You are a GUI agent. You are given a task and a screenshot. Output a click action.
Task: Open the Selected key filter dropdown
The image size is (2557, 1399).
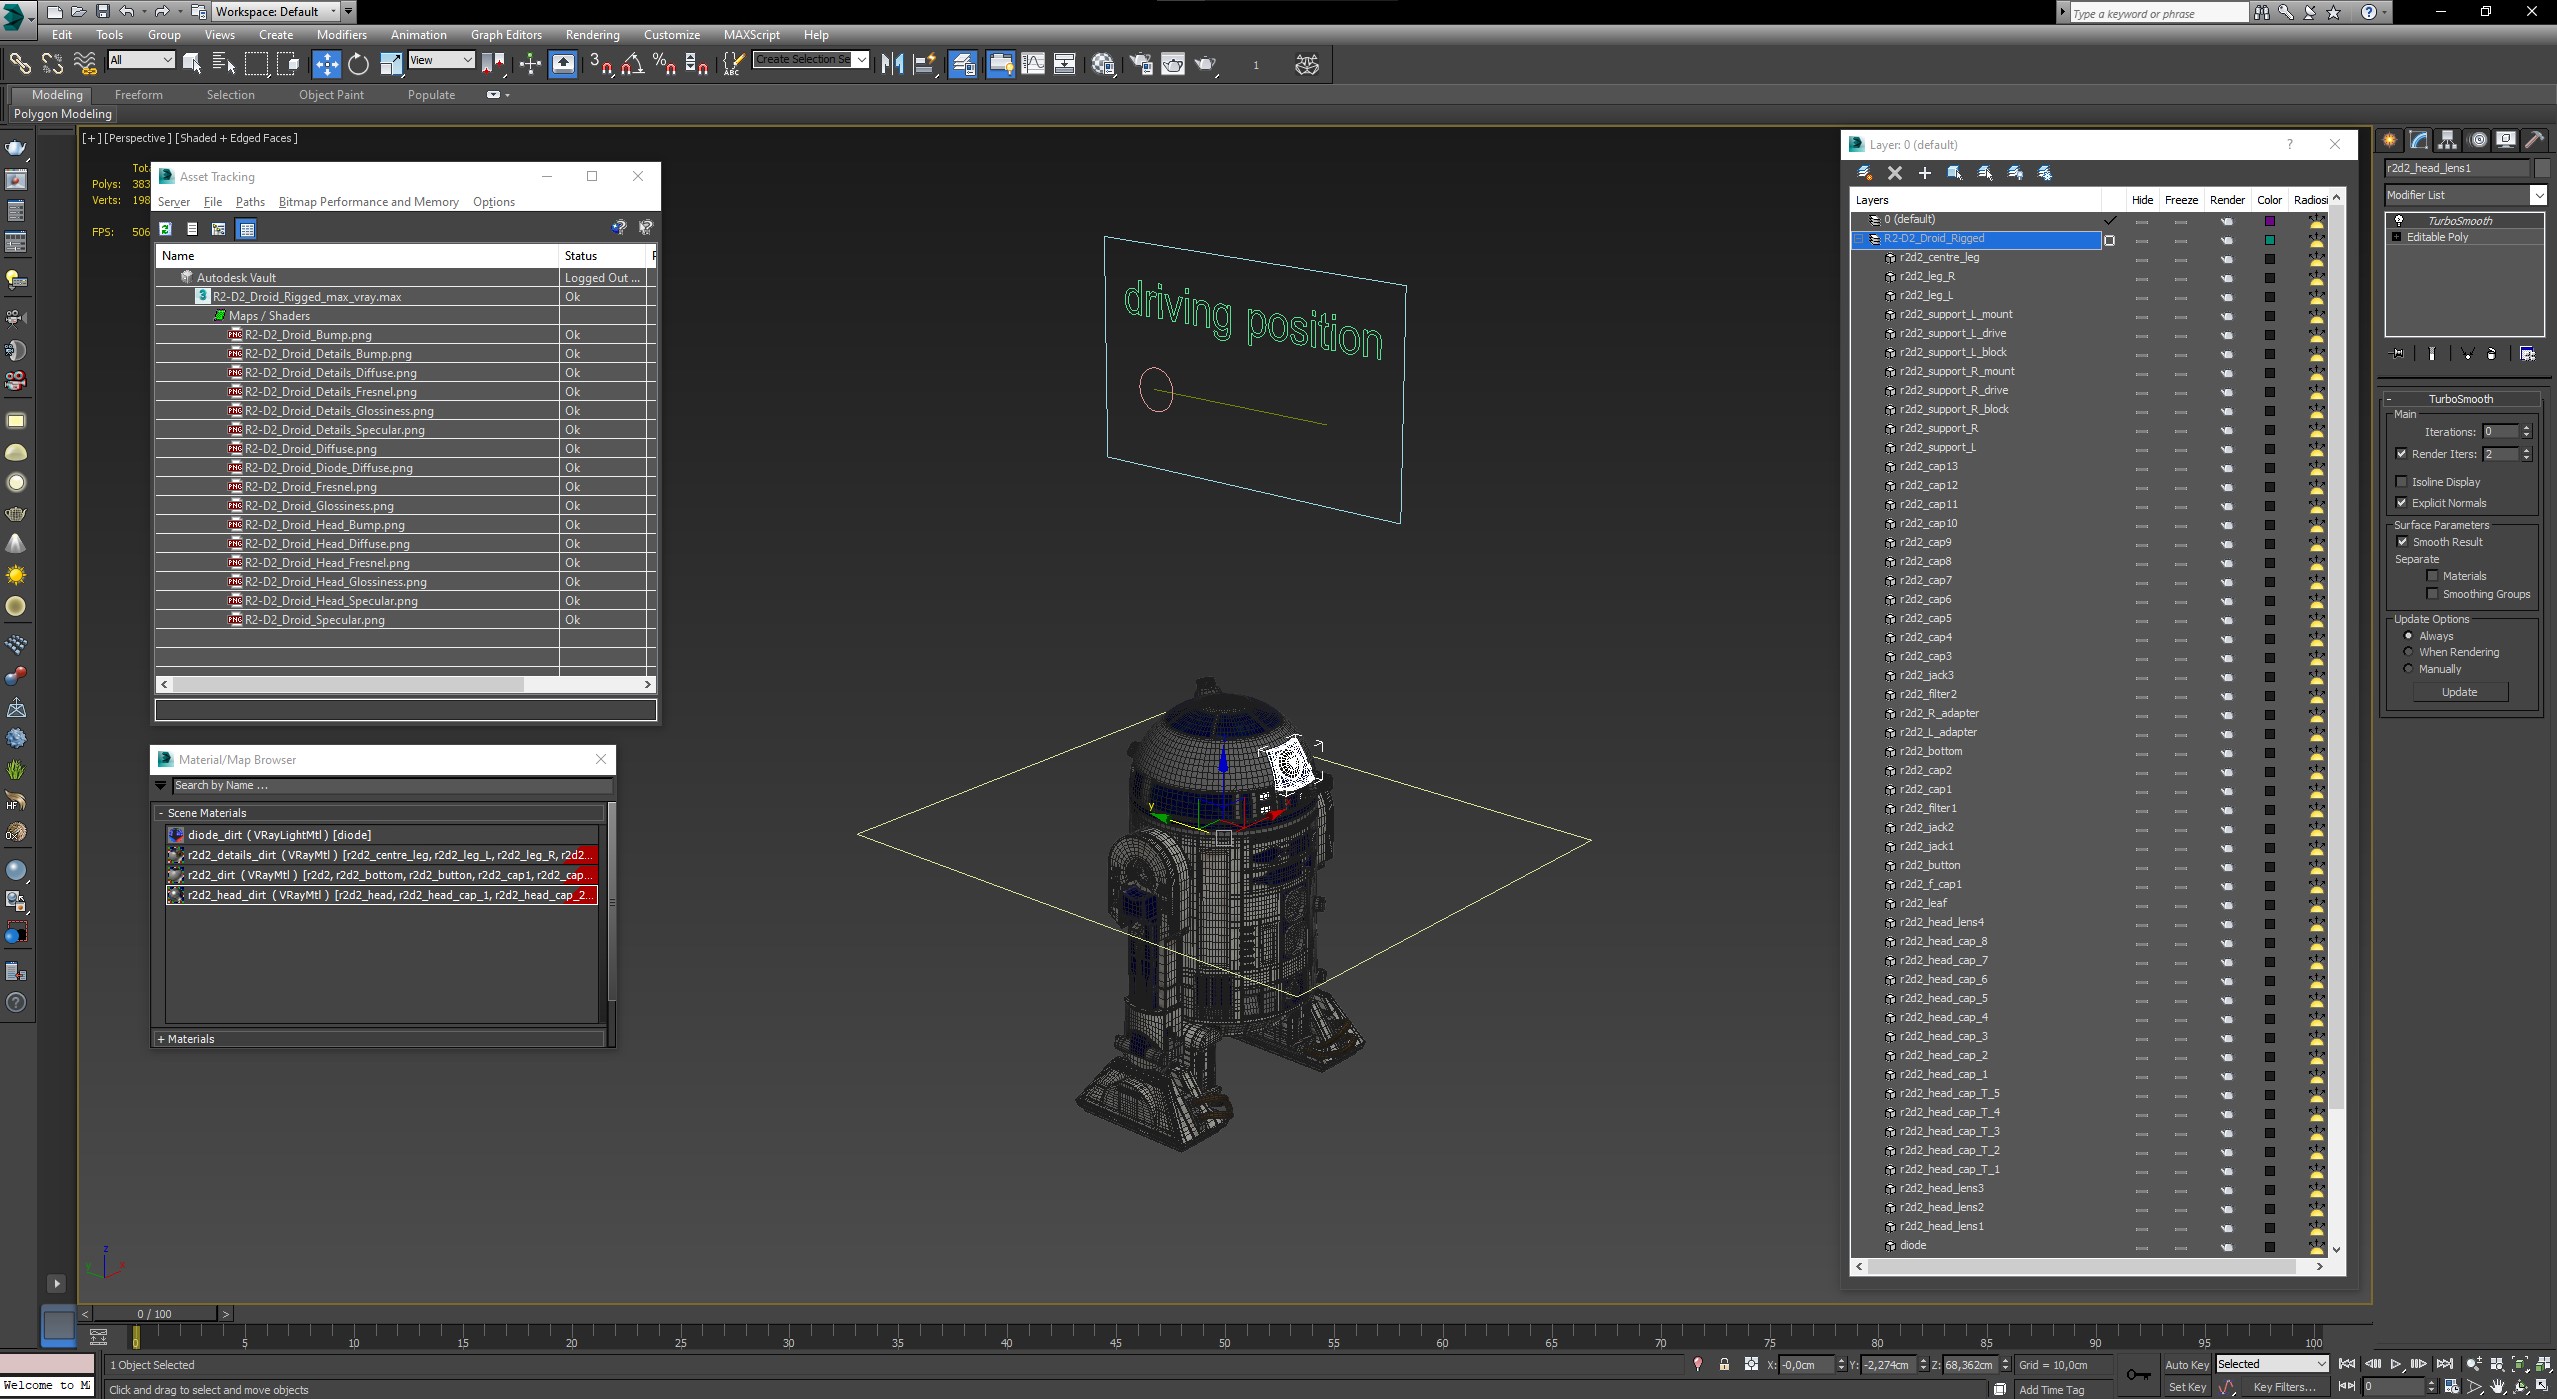pos(2272,1364)
